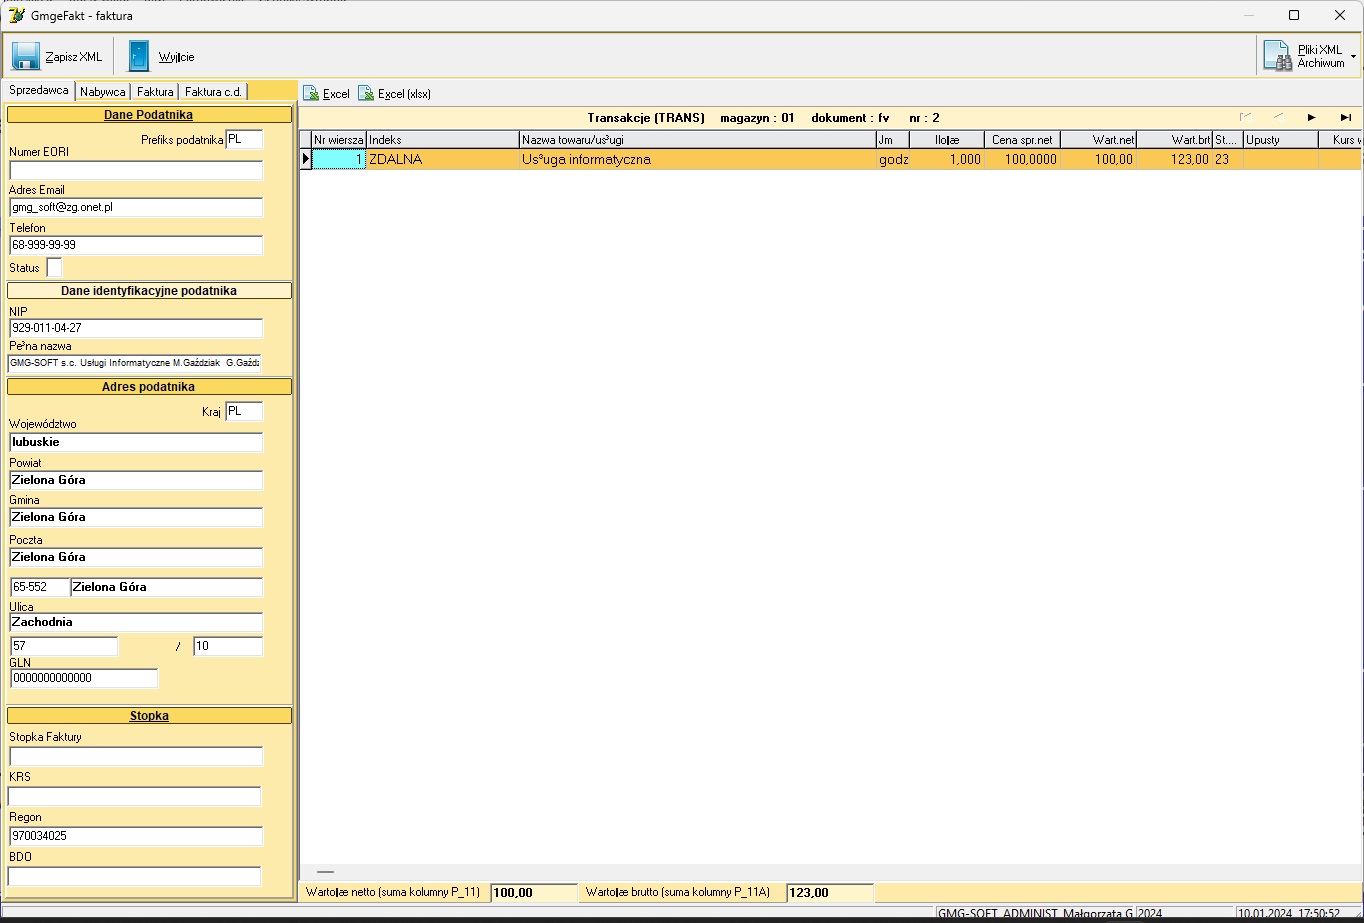Select the godz unit cell

893,159
